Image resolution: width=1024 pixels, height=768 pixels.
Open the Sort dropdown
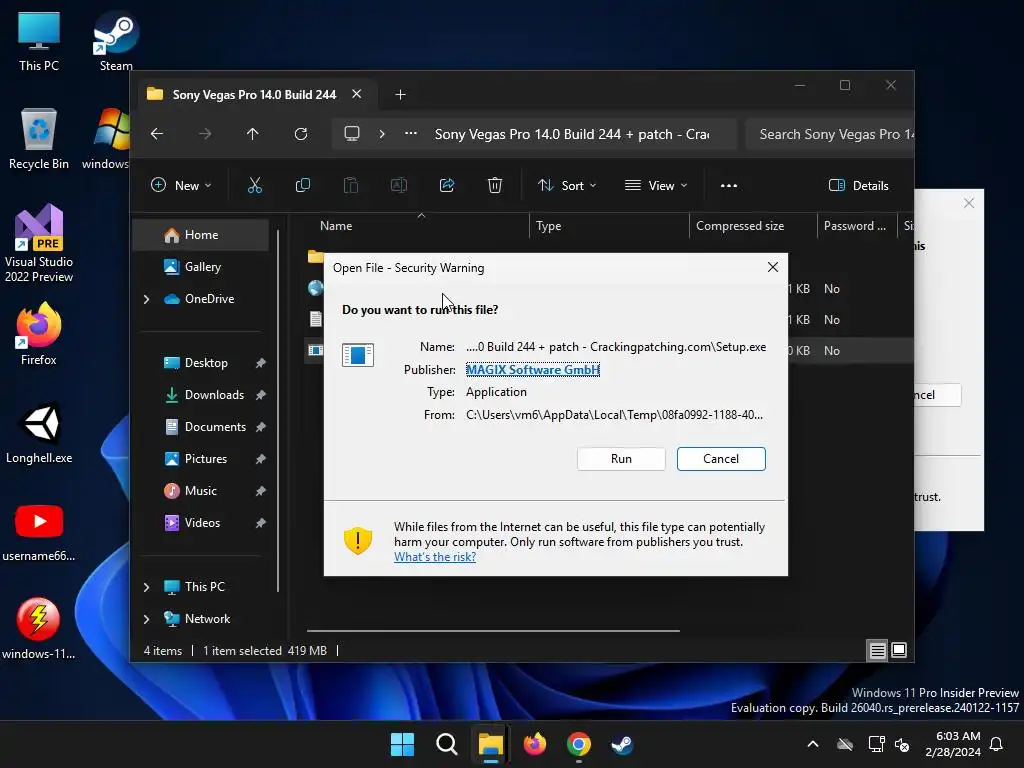coord(567,185)
